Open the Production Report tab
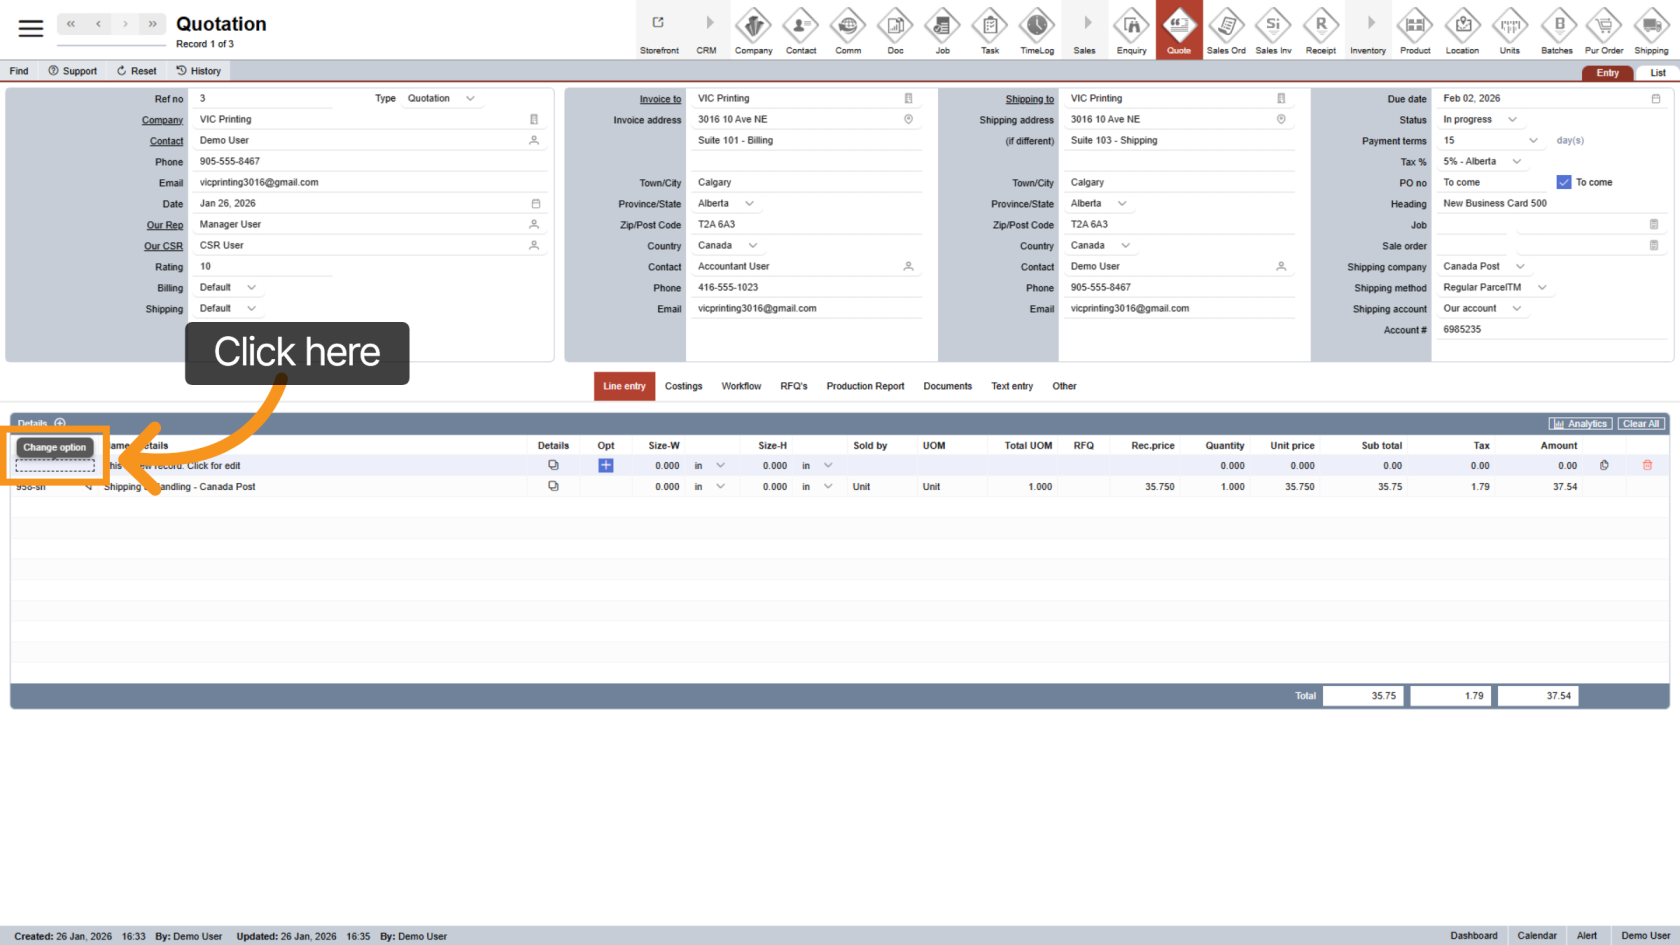This screenshot has height=945, width=1680. (x=865, y=386)
